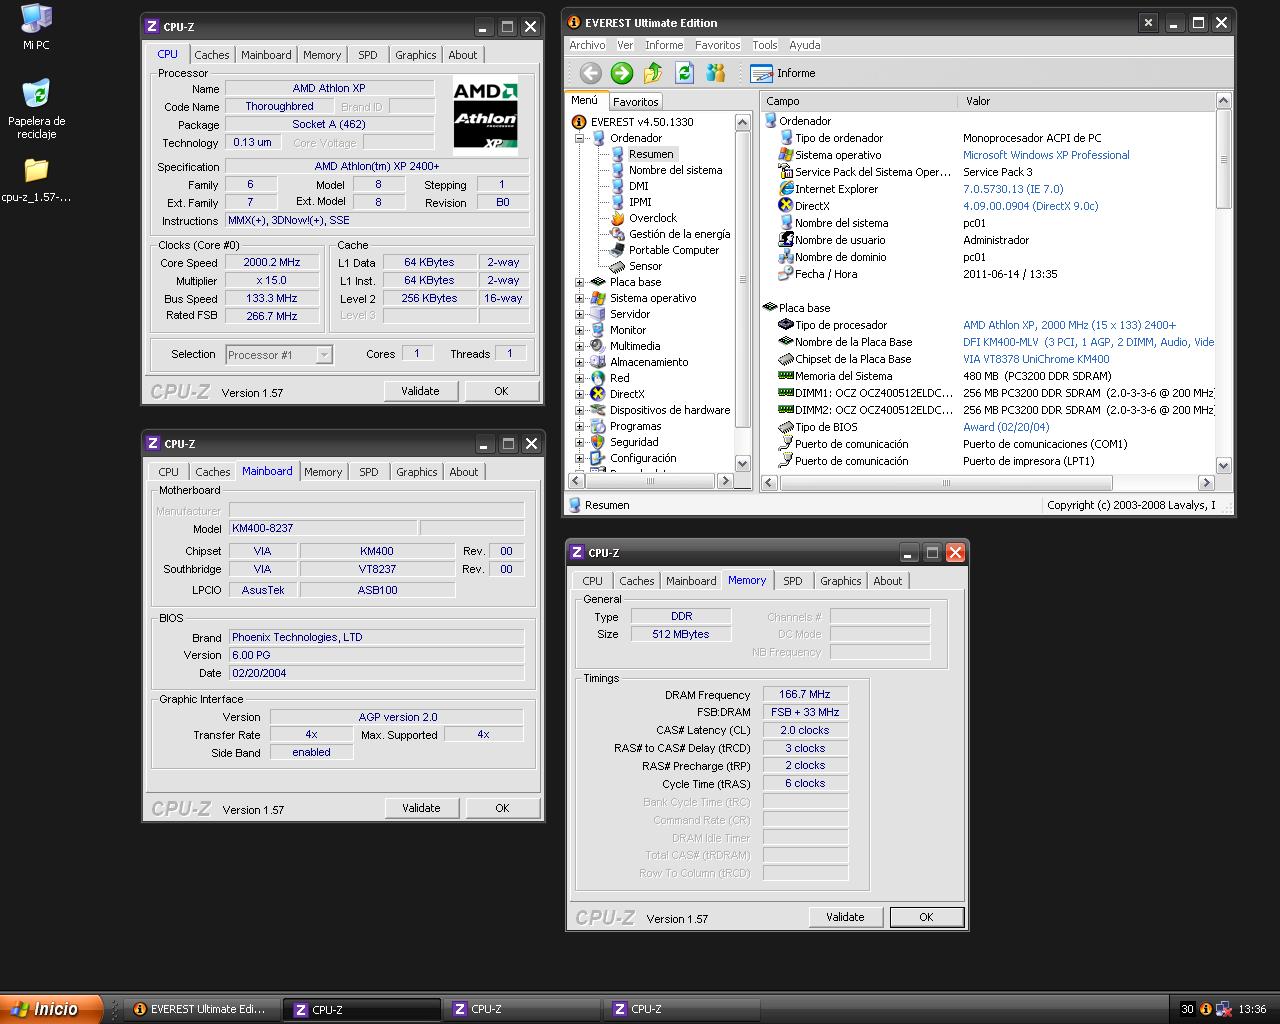Click the Campo column header

tap(857, 101)
